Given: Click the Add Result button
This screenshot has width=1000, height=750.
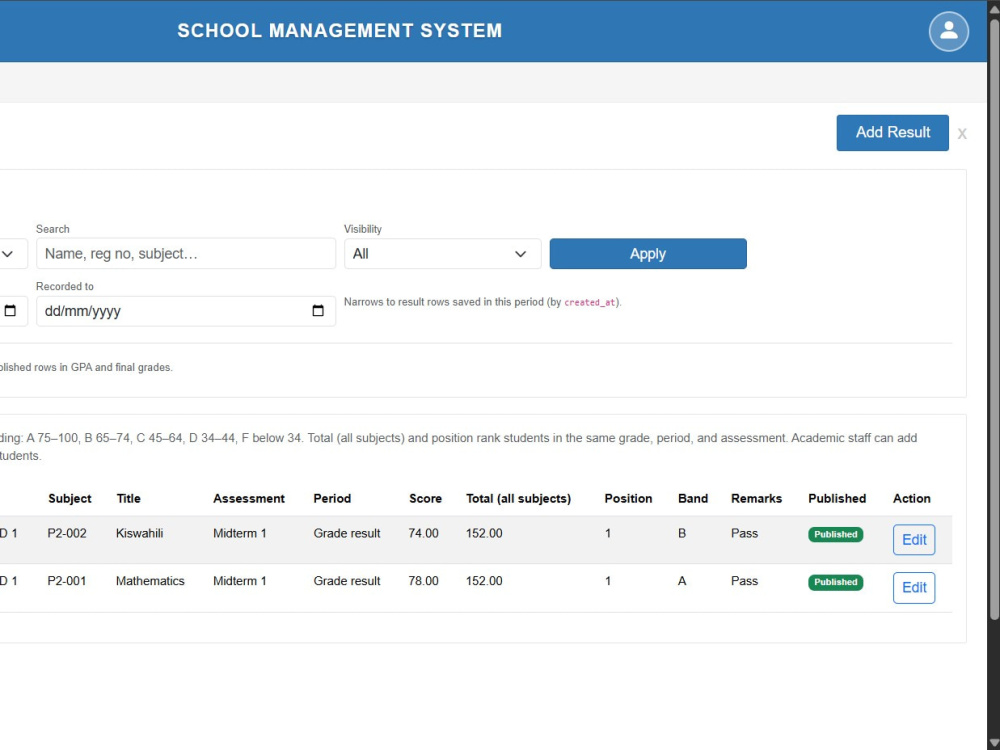Looking at the screenshot, I should [x=892, y=133].
